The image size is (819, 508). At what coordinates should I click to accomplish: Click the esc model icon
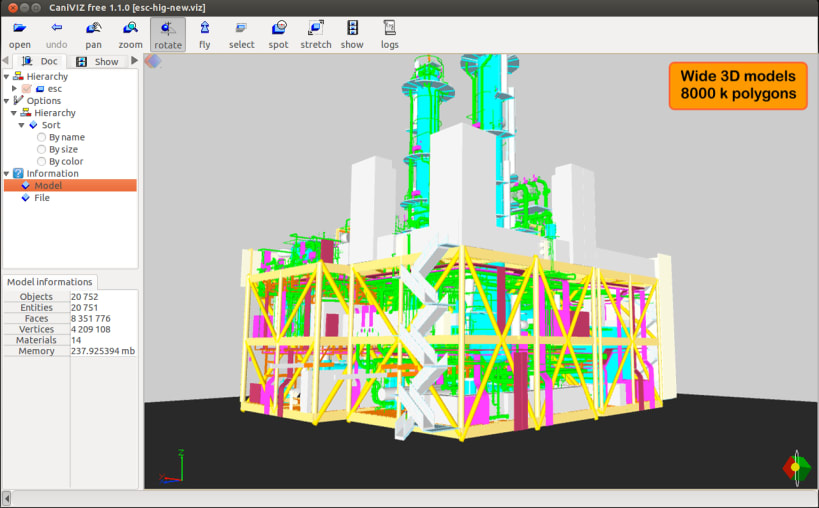(x=40, y=89)
